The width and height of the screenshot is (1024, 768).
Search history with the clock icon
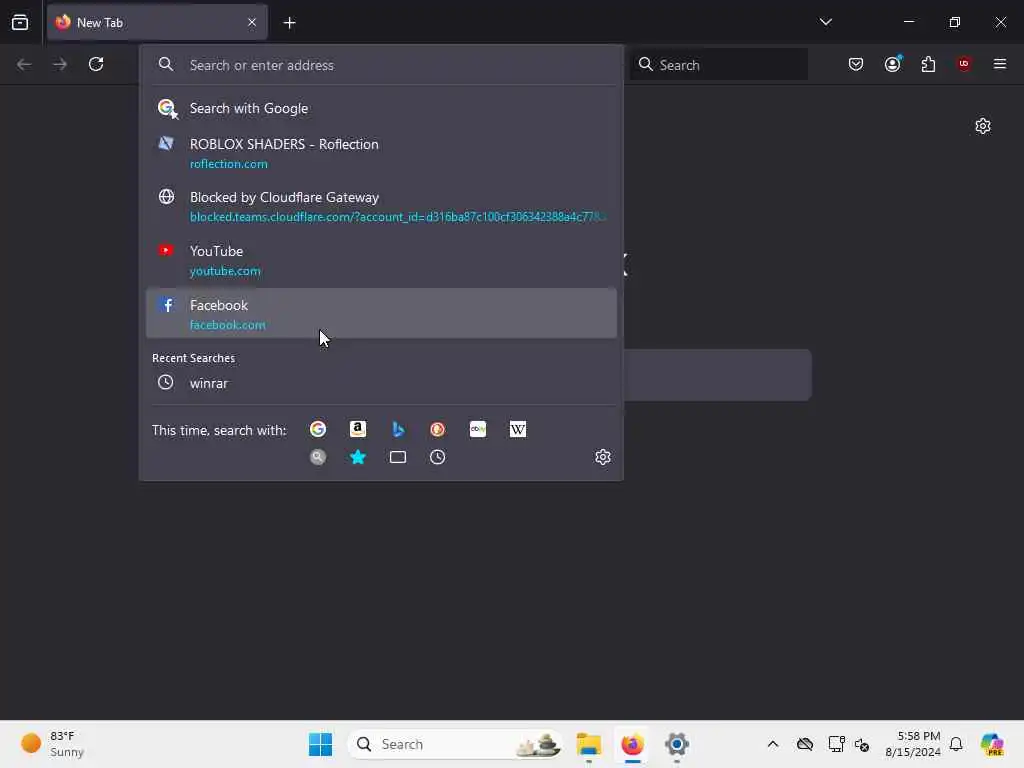(438, 457)
